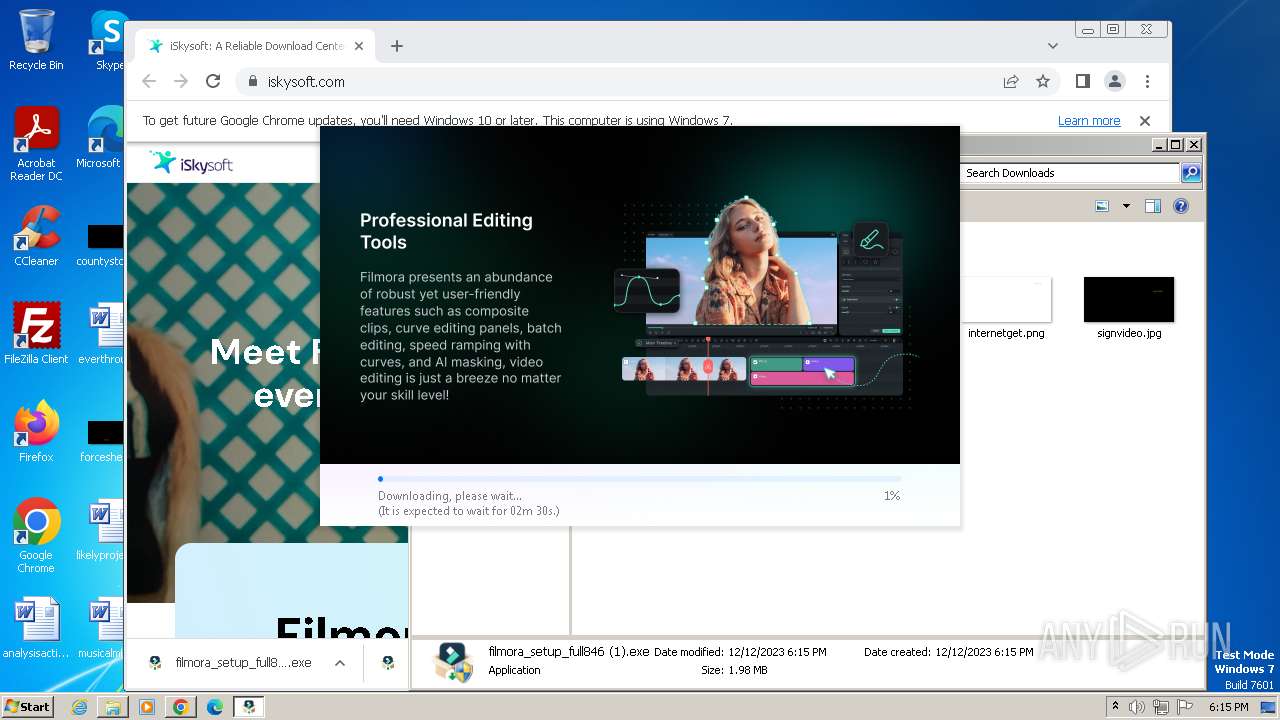The width and height of the screenshot is (1280, 720).
Task: Open Microsoft Edge from taskbar
Action: tap(215, 707)
